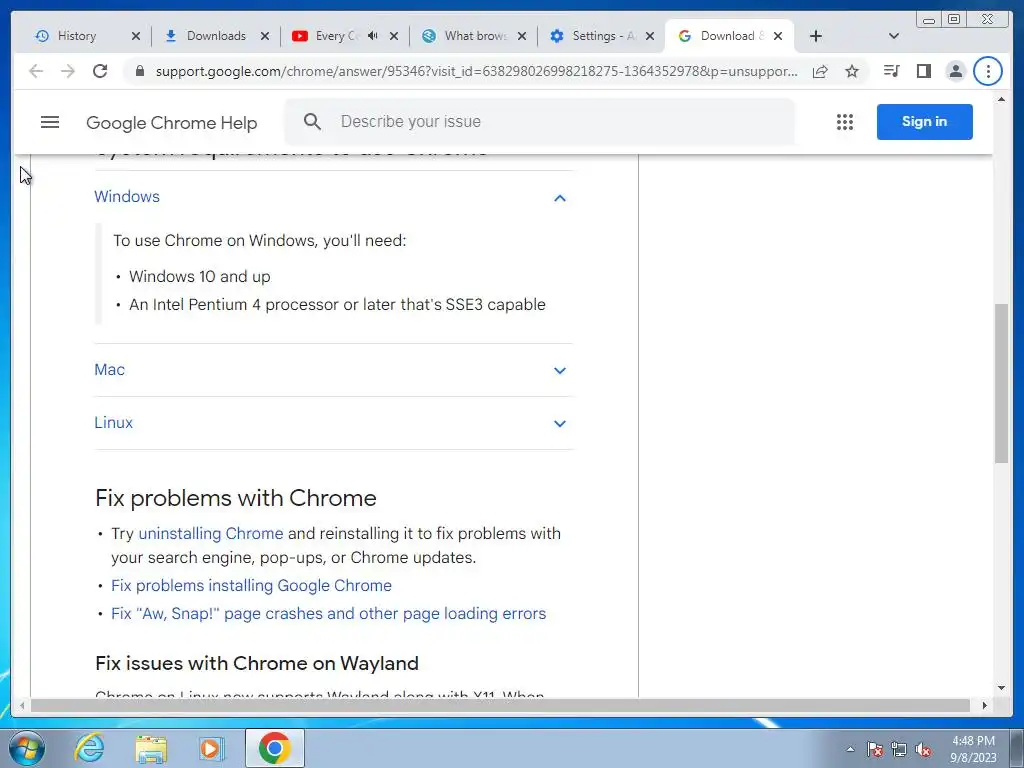Open Windows Media Player from taskbar
Screen dimensions: 1024x768
(211, 748)
